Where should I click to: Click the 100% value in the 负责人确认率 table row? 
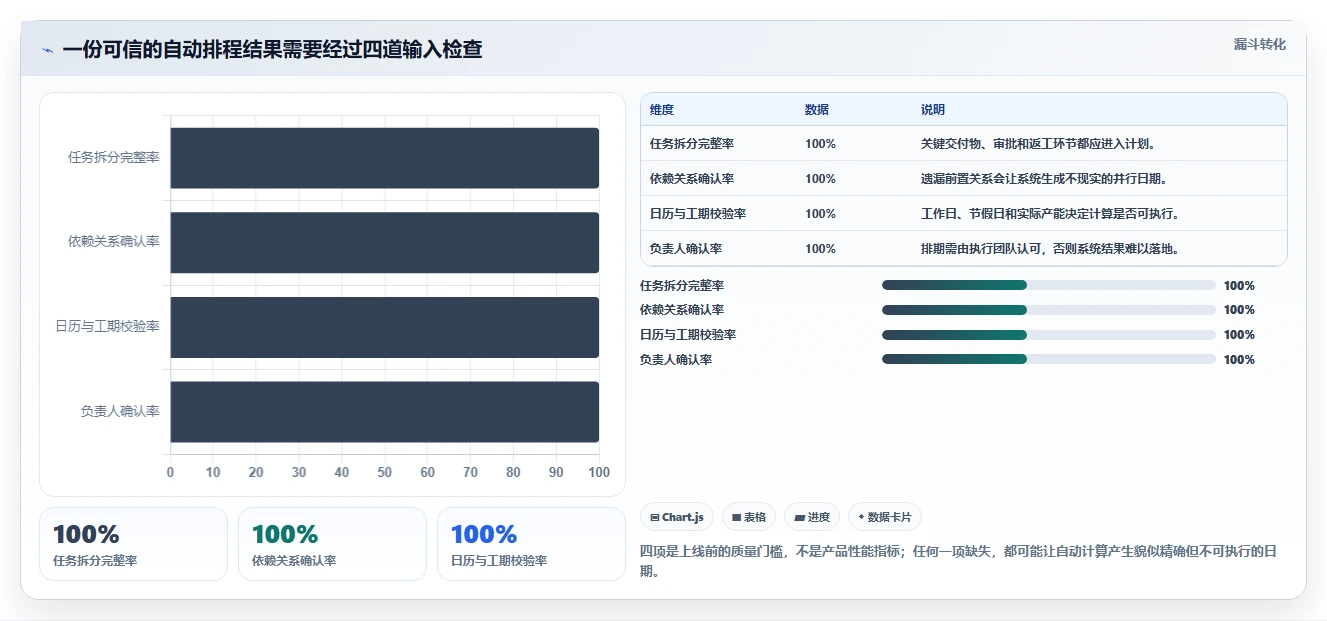(x=820, y=249)
